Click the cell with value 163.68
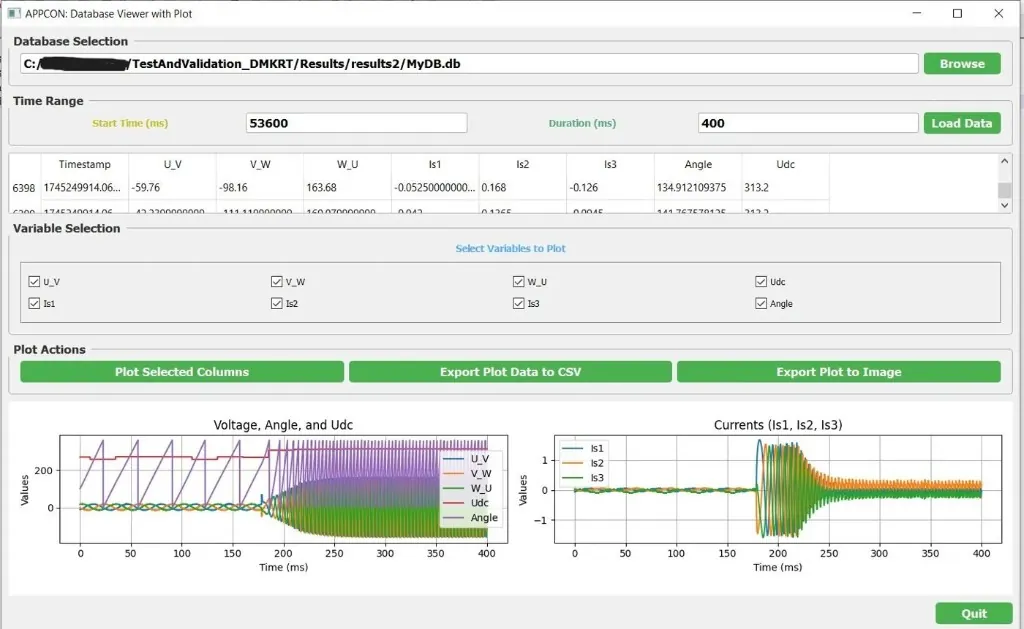 coord(347,187)
